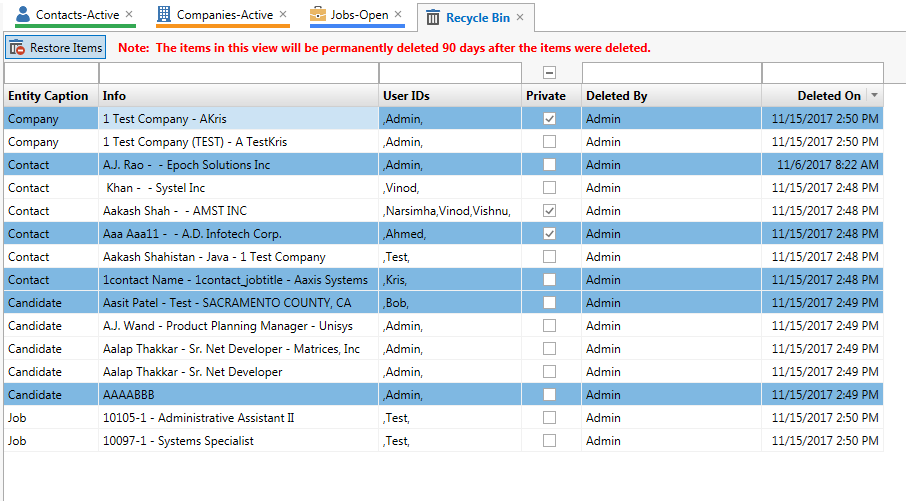Click the Jobs-Open briefcase icon
The image size is (906, 501).
click(318, 14)
